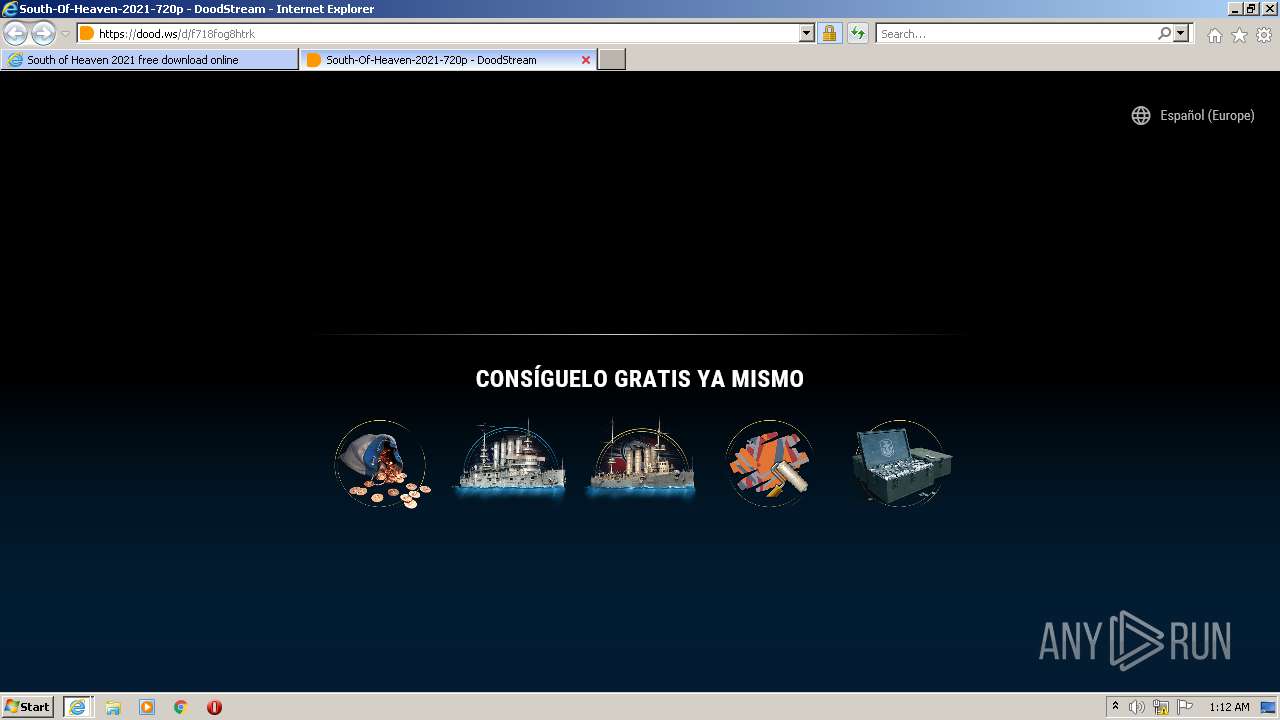Screen dimensions: 1280x720
Task: Click the globe language icon
Action: coord(1141,115)
